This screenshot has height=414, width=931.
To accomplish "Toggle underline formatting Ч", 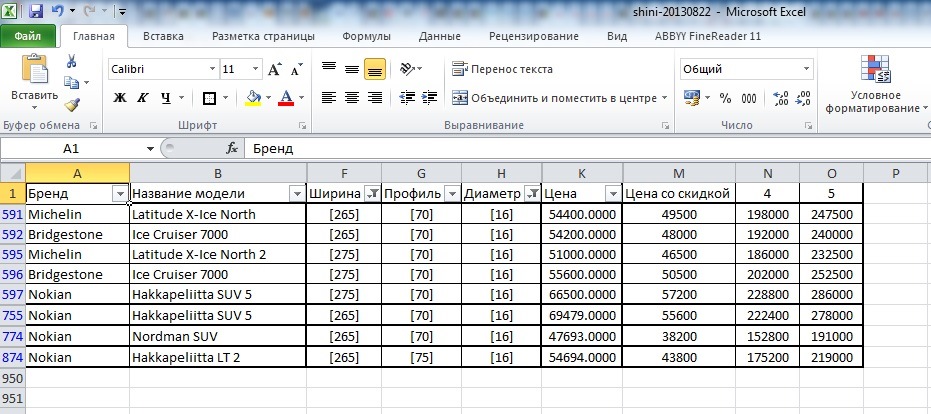I will point(166,98).
